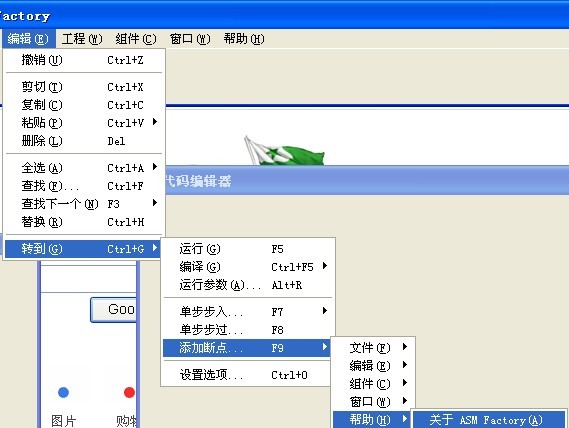Expand submenu arrow beside 单步步入
Image resolution: width=569 pixels, height=428 pixels.
pos(325,311)
